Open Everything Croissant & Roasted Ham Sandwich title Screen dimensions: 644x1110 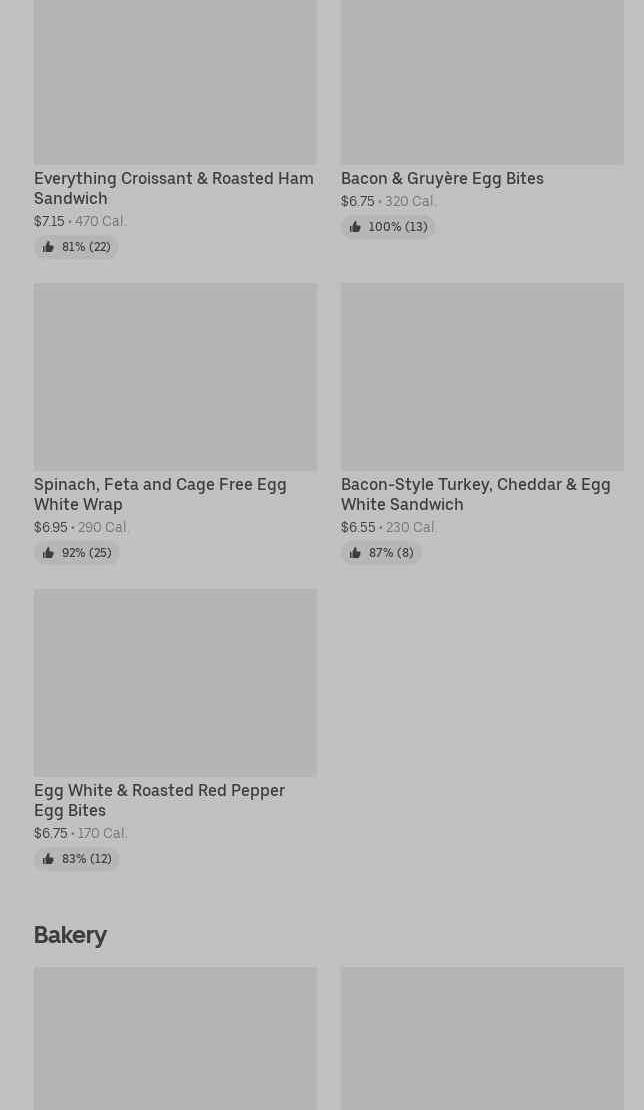(173, 188)
